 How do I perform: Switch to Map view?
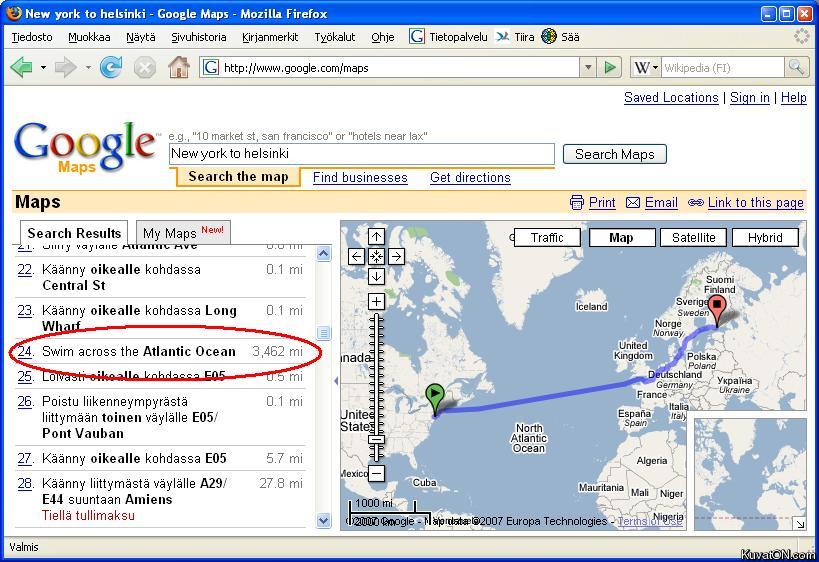click(x=622, y=238)
